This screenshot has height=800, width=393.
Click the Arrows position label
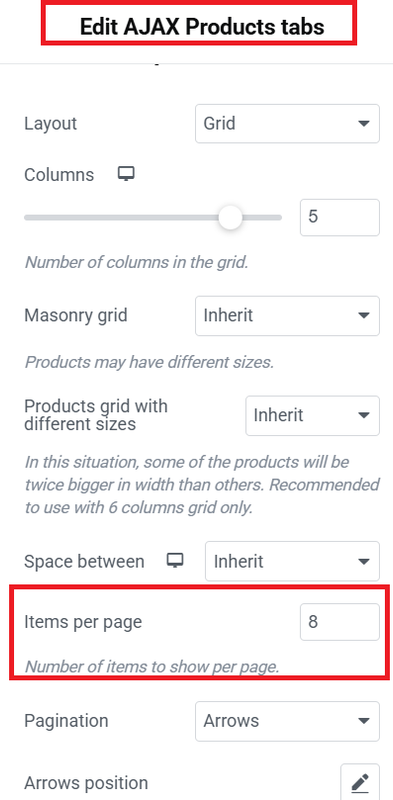point(86,783)
